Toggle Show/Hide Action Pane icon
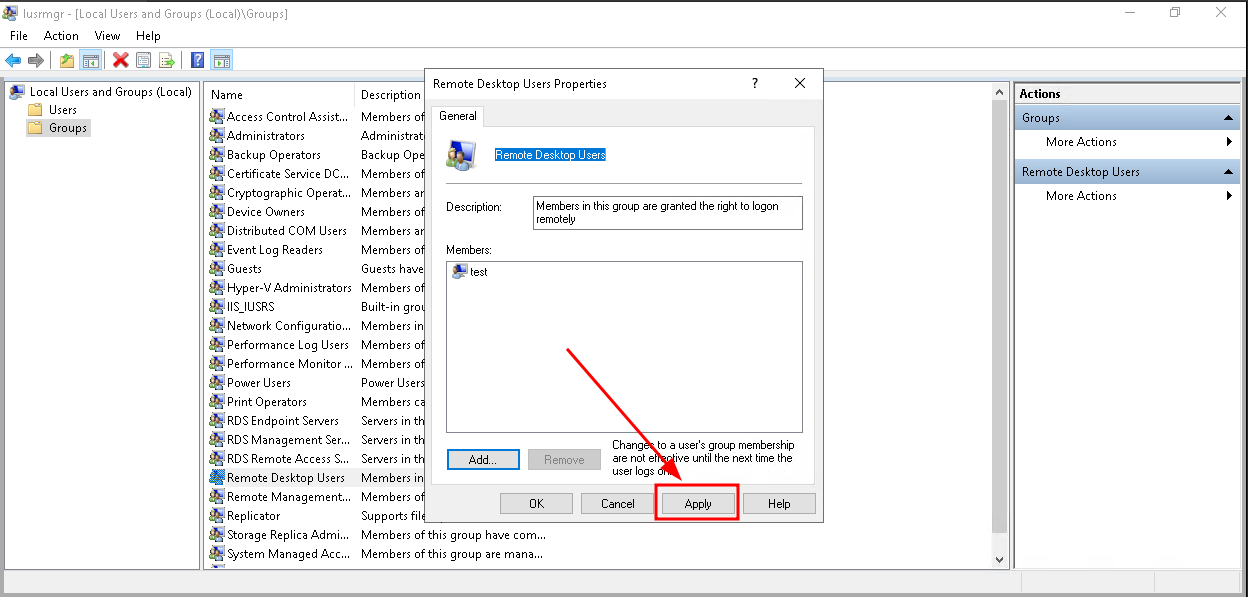The height and width of the screenshot is (597, 1248). point(222,61)
